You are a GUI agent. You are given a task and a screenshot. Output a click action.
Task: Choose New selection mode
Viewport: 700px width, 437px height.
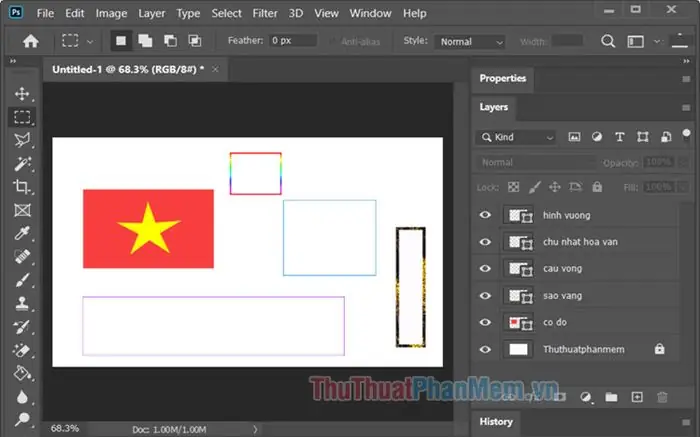(x=121, y=41)
